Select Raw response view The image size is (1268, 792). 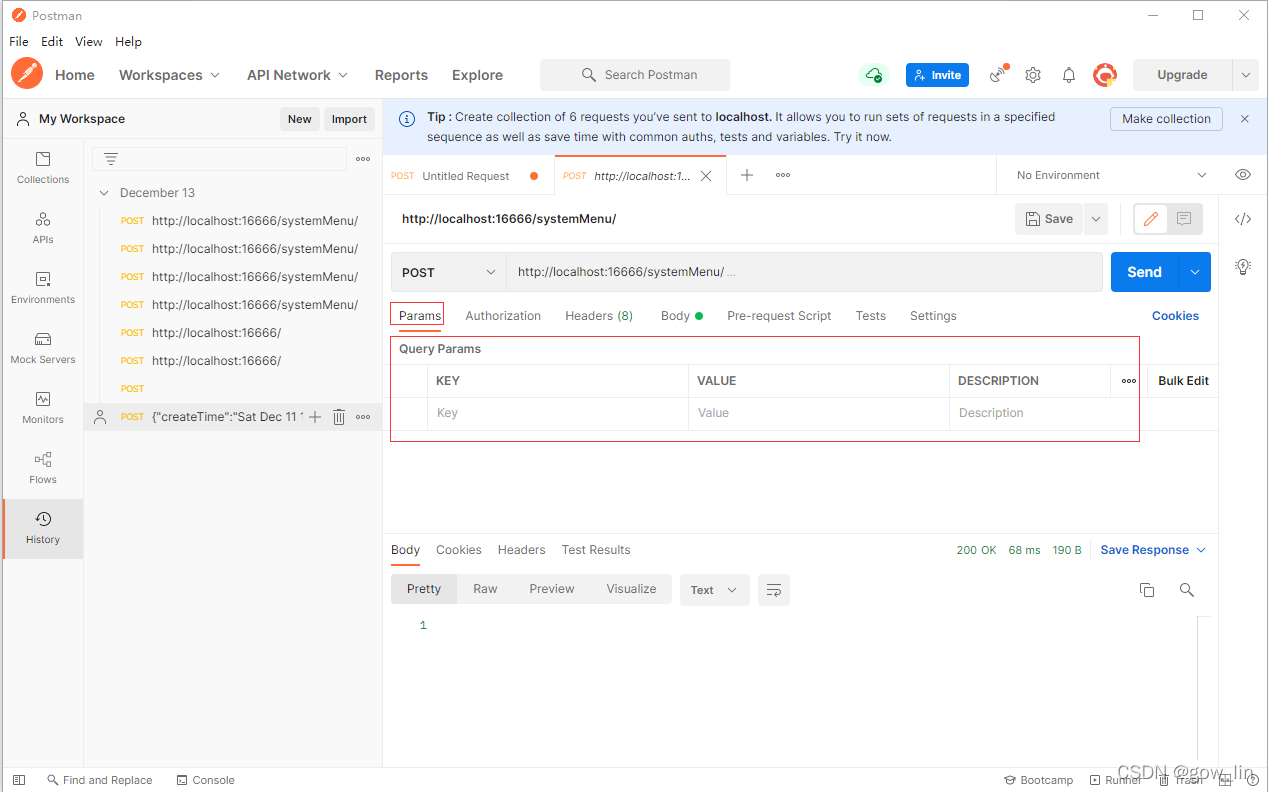[x=485, y=589]
